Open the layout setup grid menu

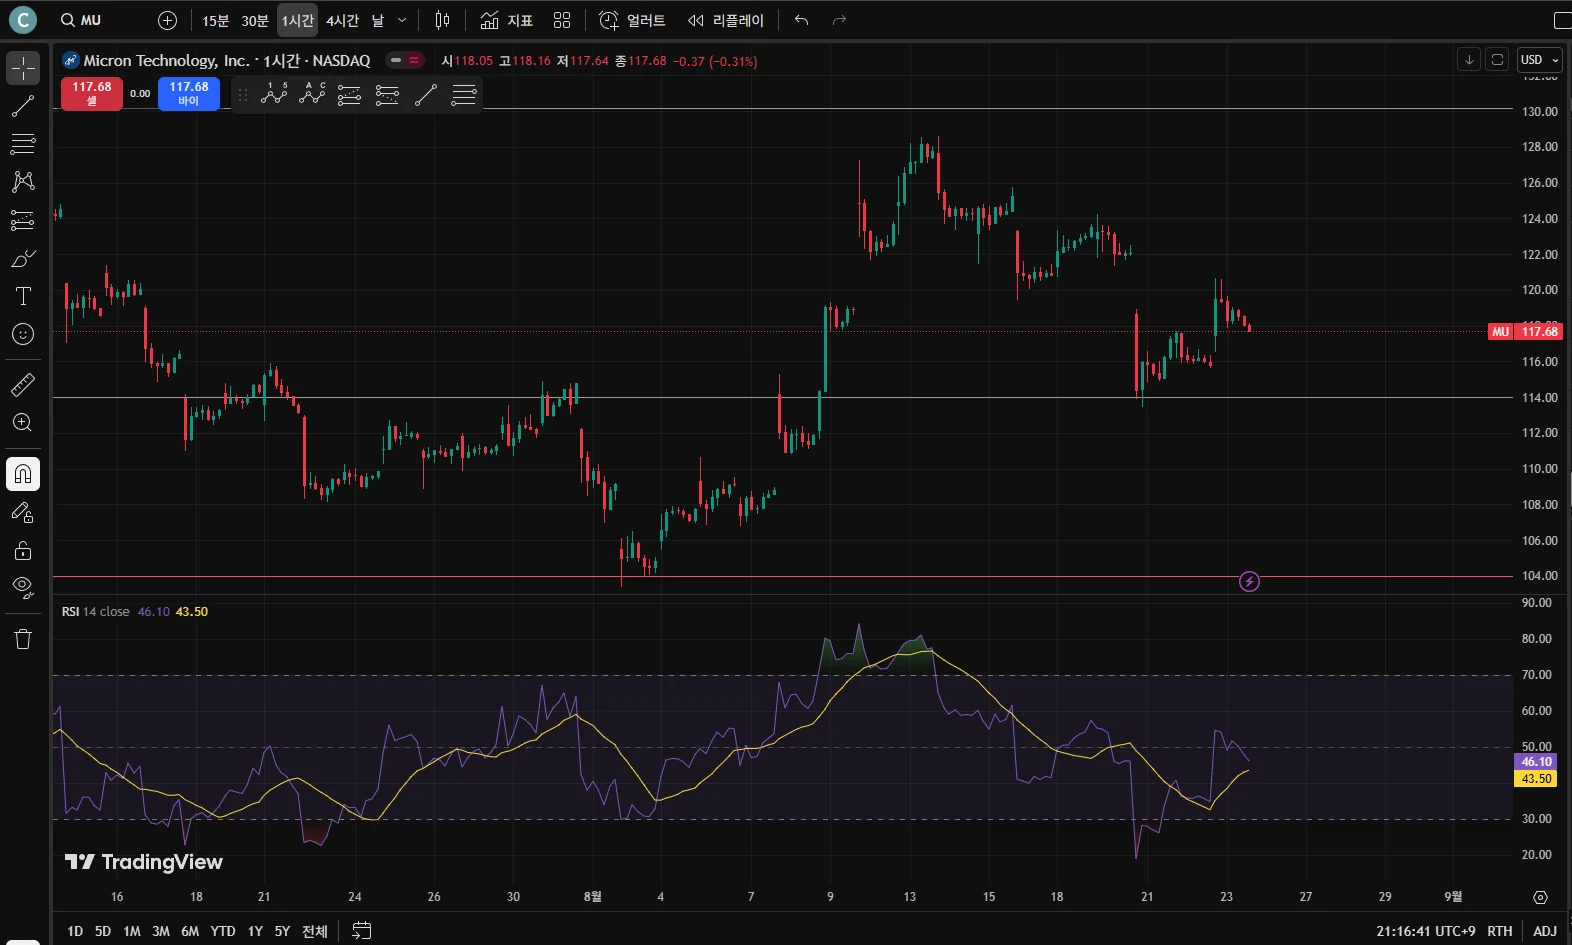coord(562,20)
